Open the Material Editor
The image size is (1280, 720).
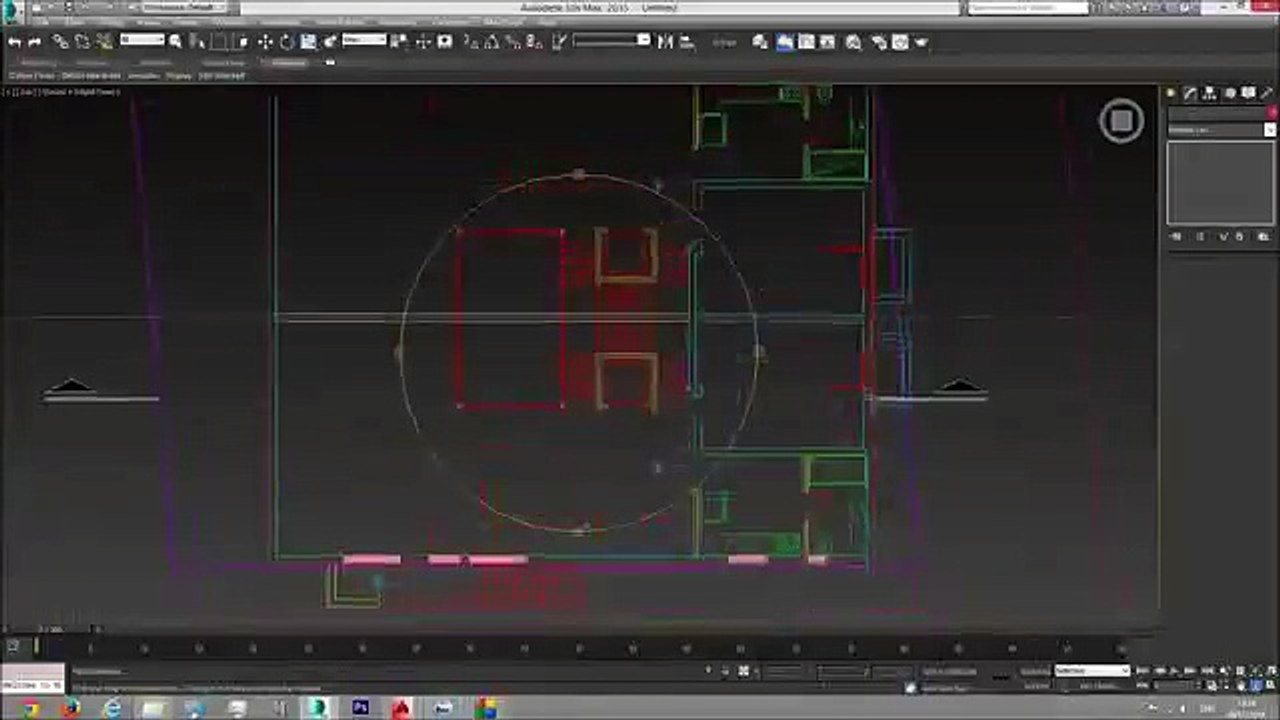click(853, 42)
